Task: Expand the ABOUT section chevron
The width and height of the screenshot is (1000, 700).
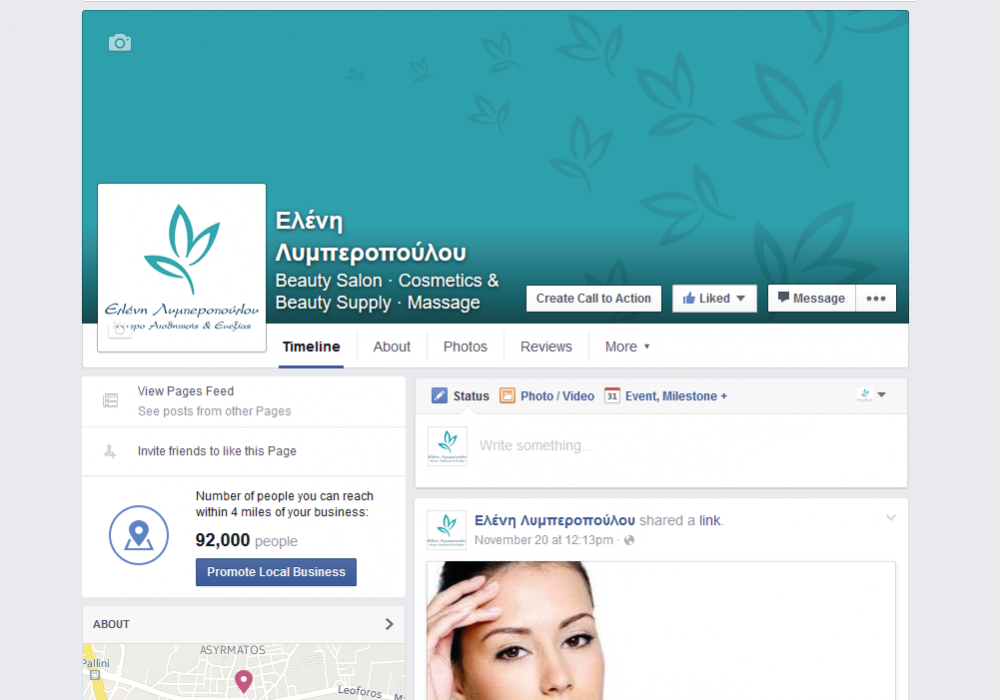Action: [389, 624]
